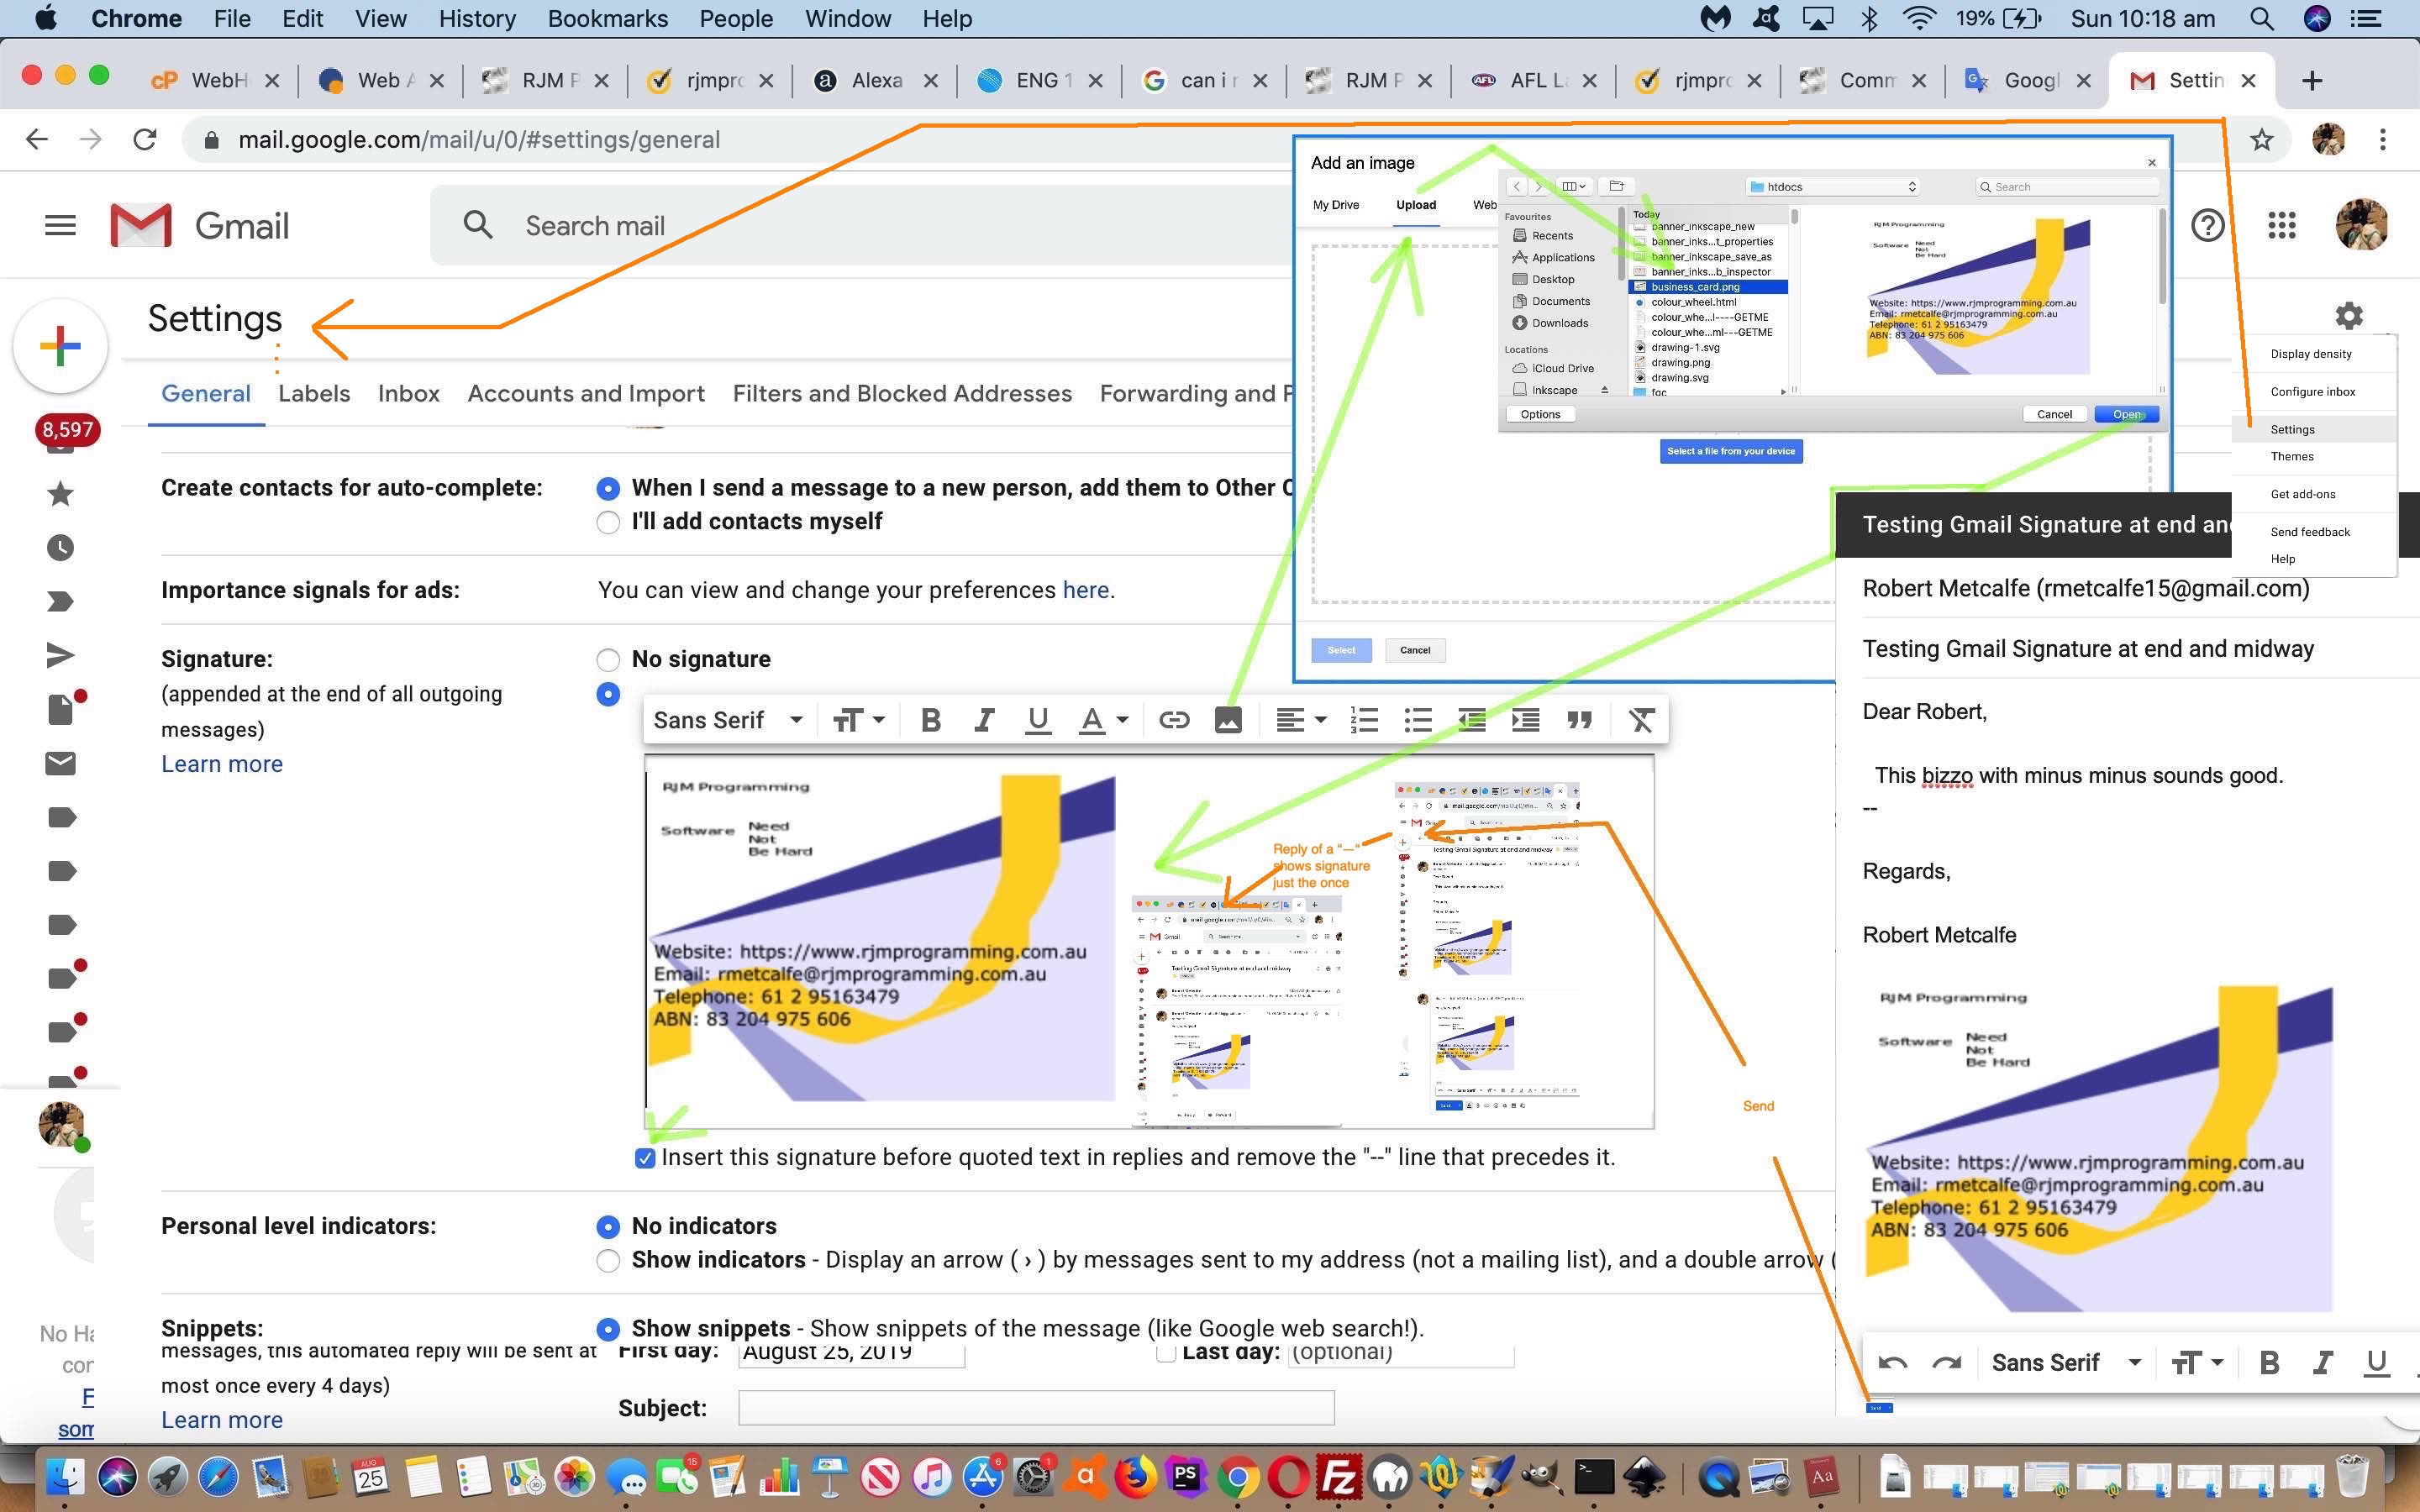Open the Sans Serif font dropdown in the signature toolbar
The height and width of the screenshot is (1512, 2420).
click(728, 720)
